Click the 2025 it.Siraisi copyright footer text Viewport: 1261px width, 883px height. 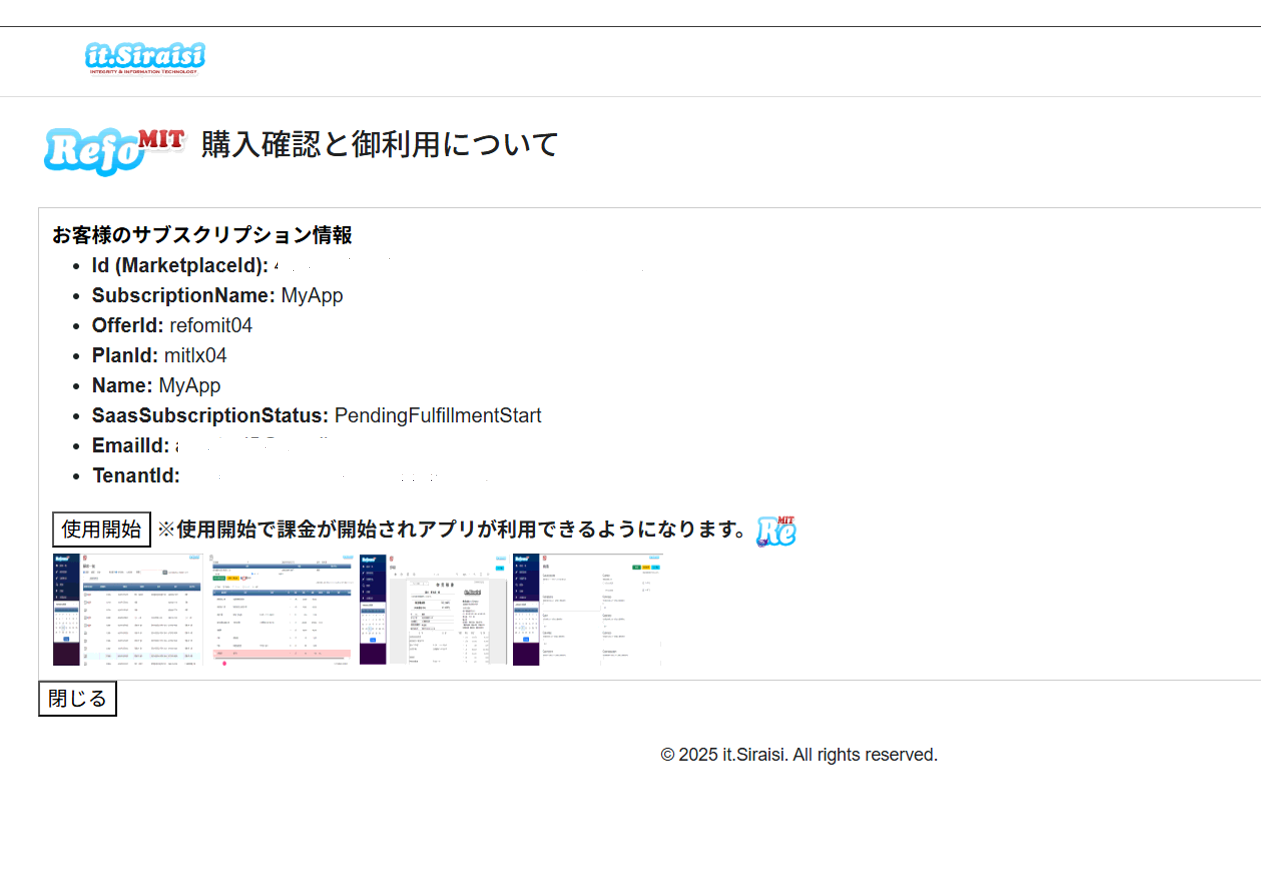click(798, 755)
